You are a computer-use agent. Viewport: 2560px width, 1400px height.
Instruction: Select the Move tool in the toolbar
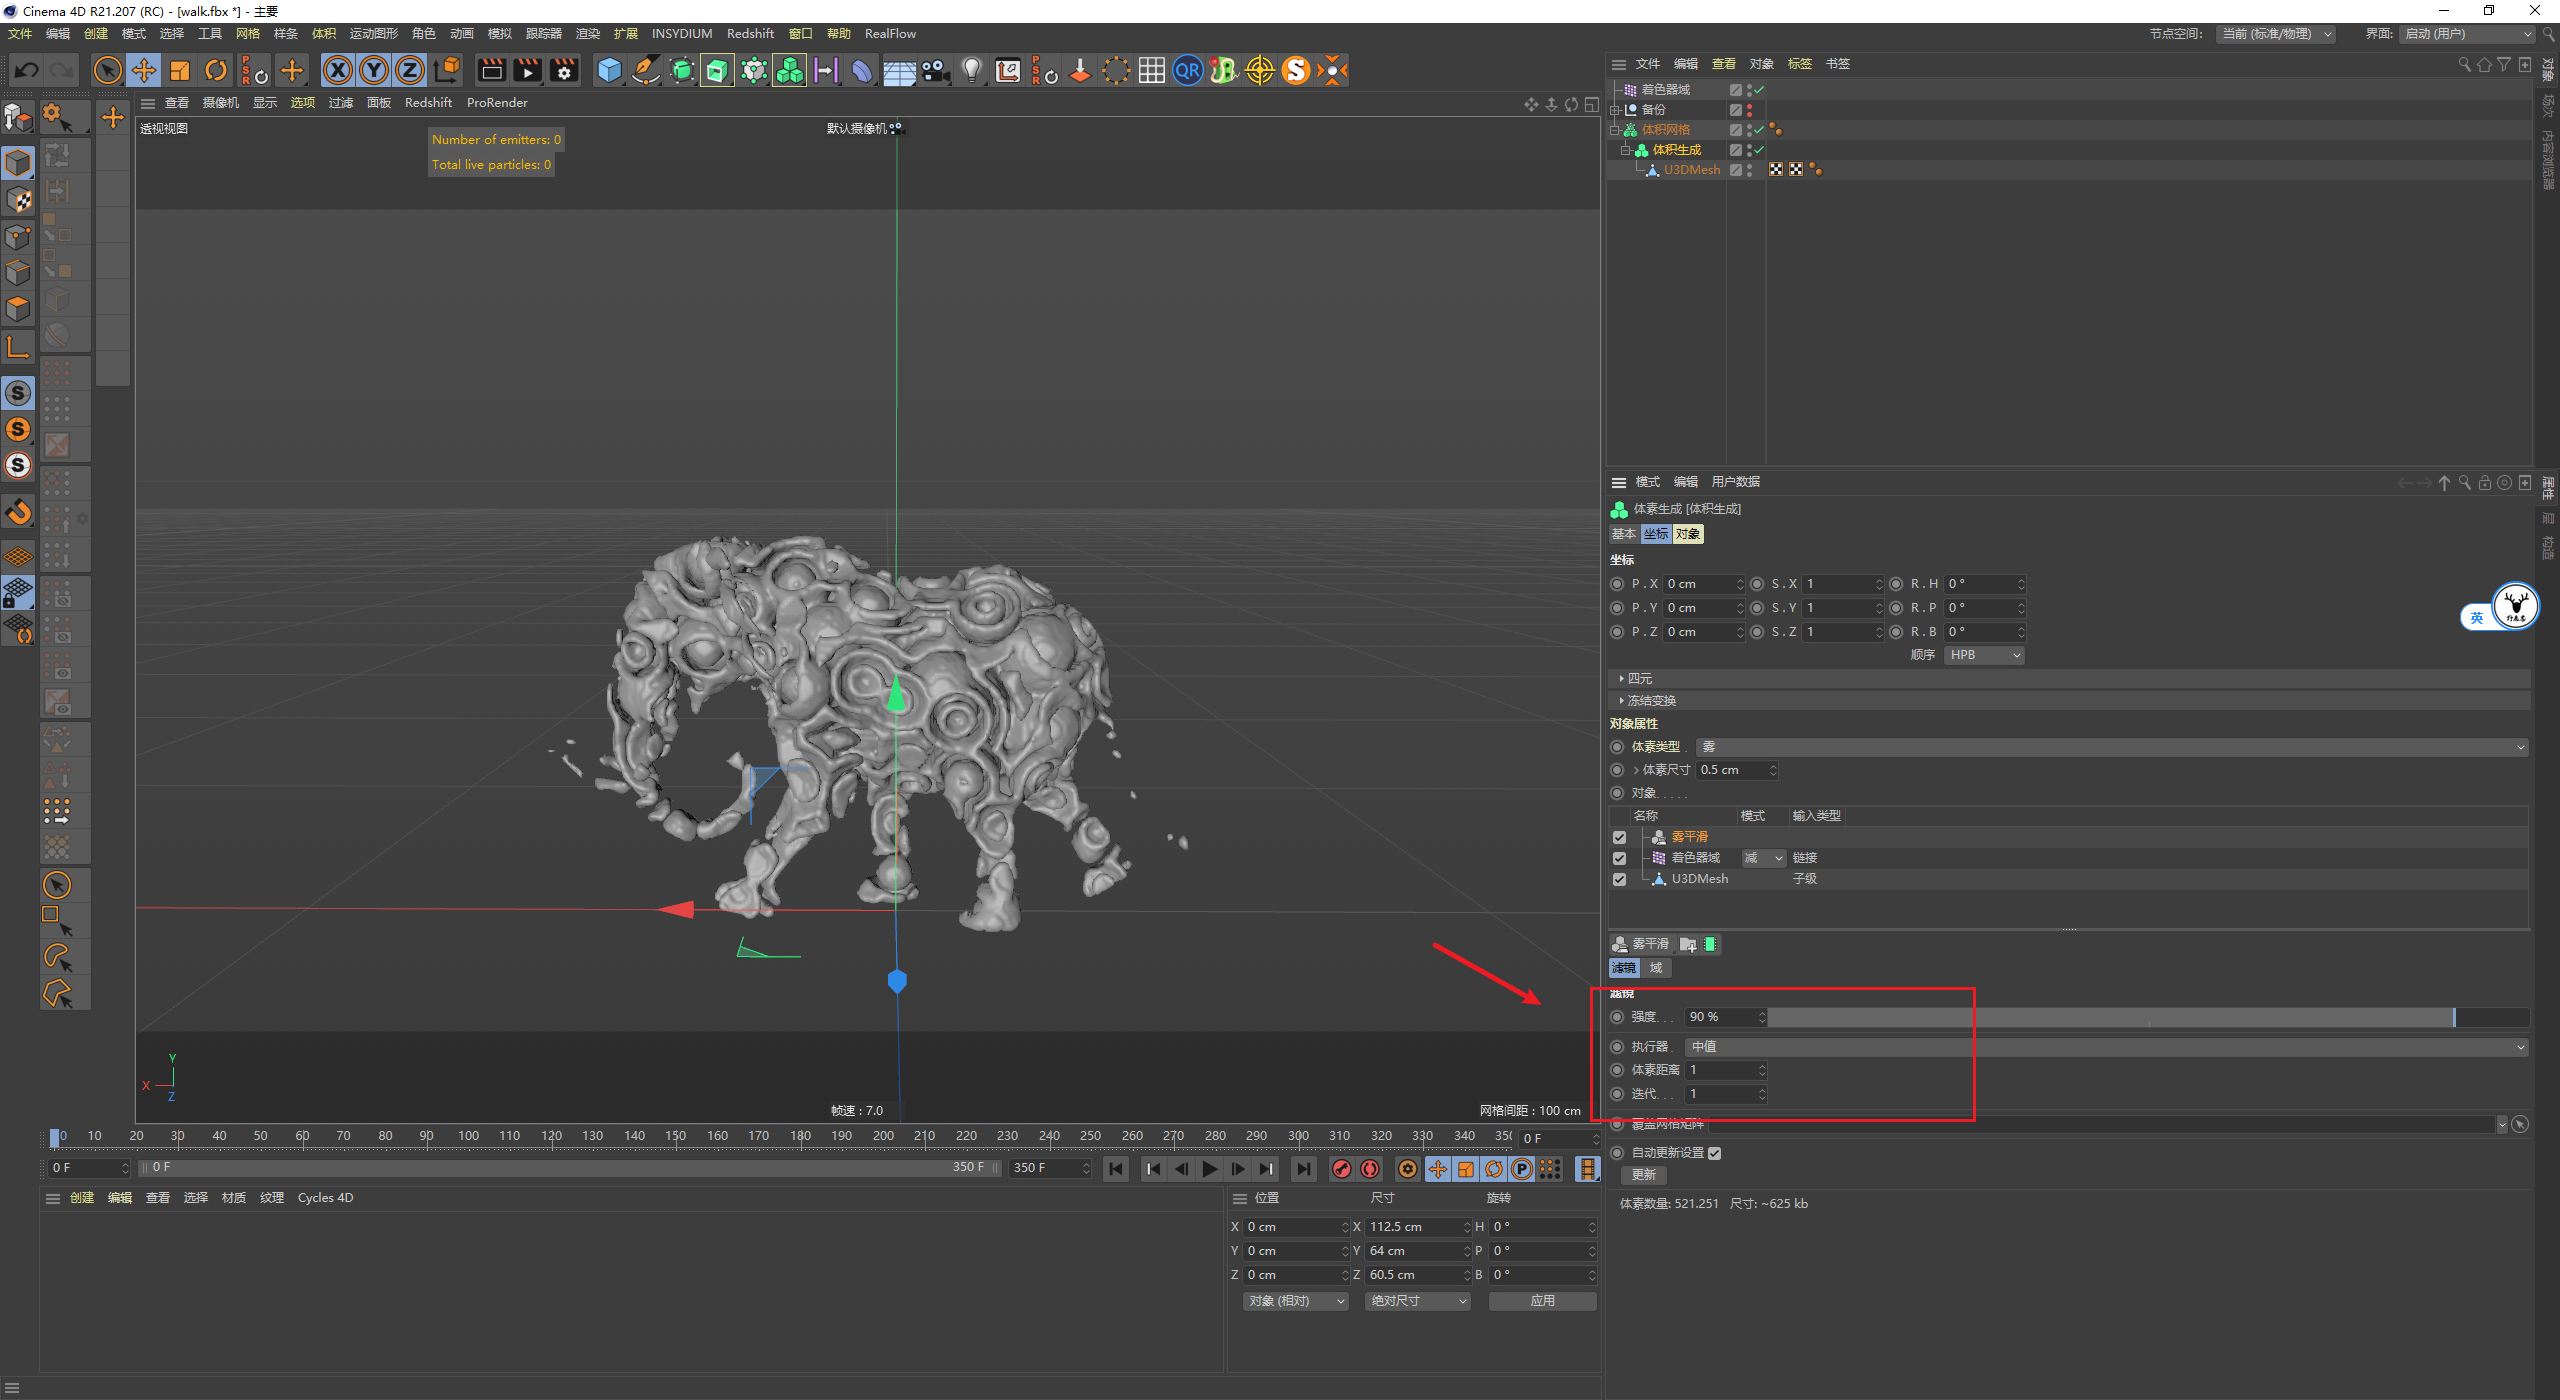point(144,70)
